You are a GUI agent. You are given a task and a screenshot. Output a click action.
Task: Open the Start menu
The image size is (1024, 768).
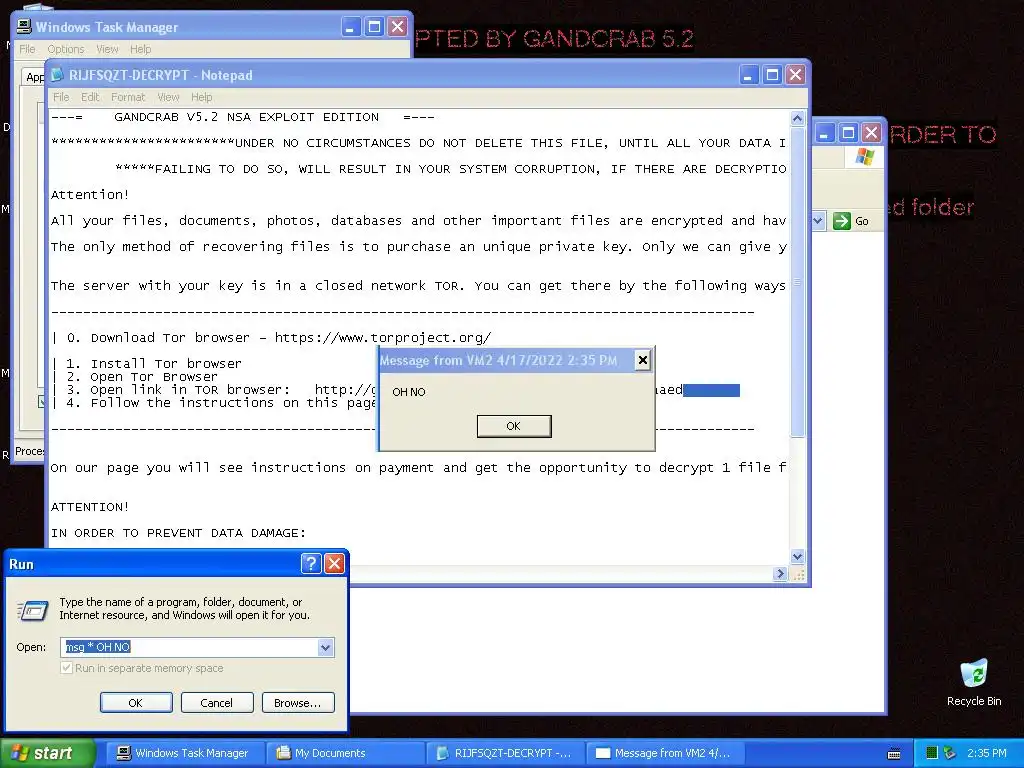point(47,753)
